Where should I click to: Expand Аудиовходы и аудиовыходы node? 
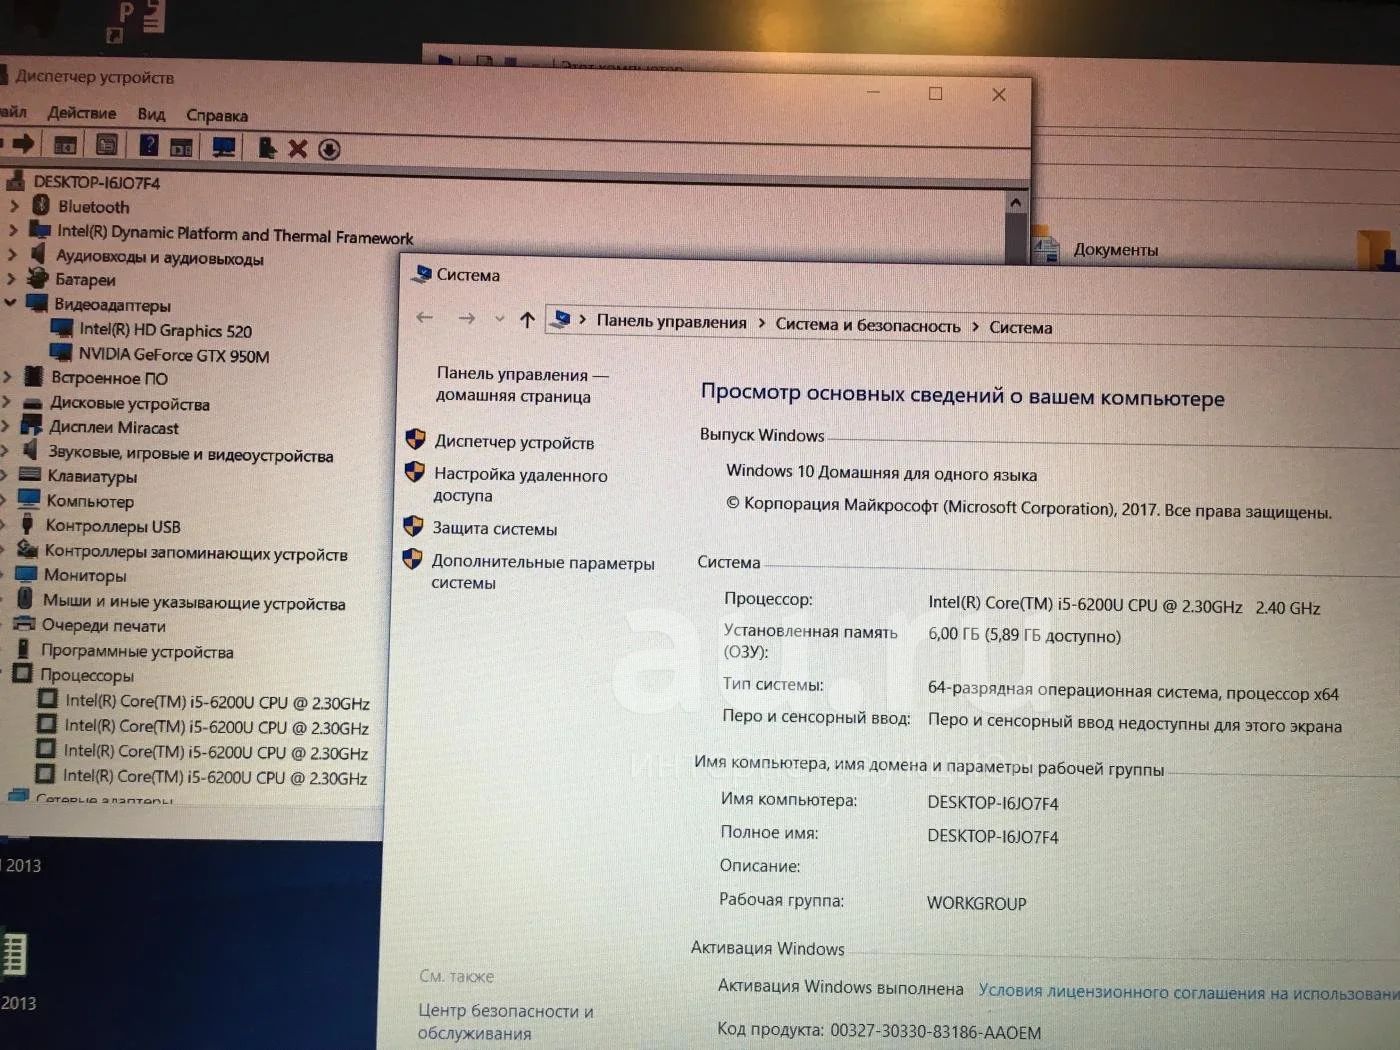[x=12, y=254]
